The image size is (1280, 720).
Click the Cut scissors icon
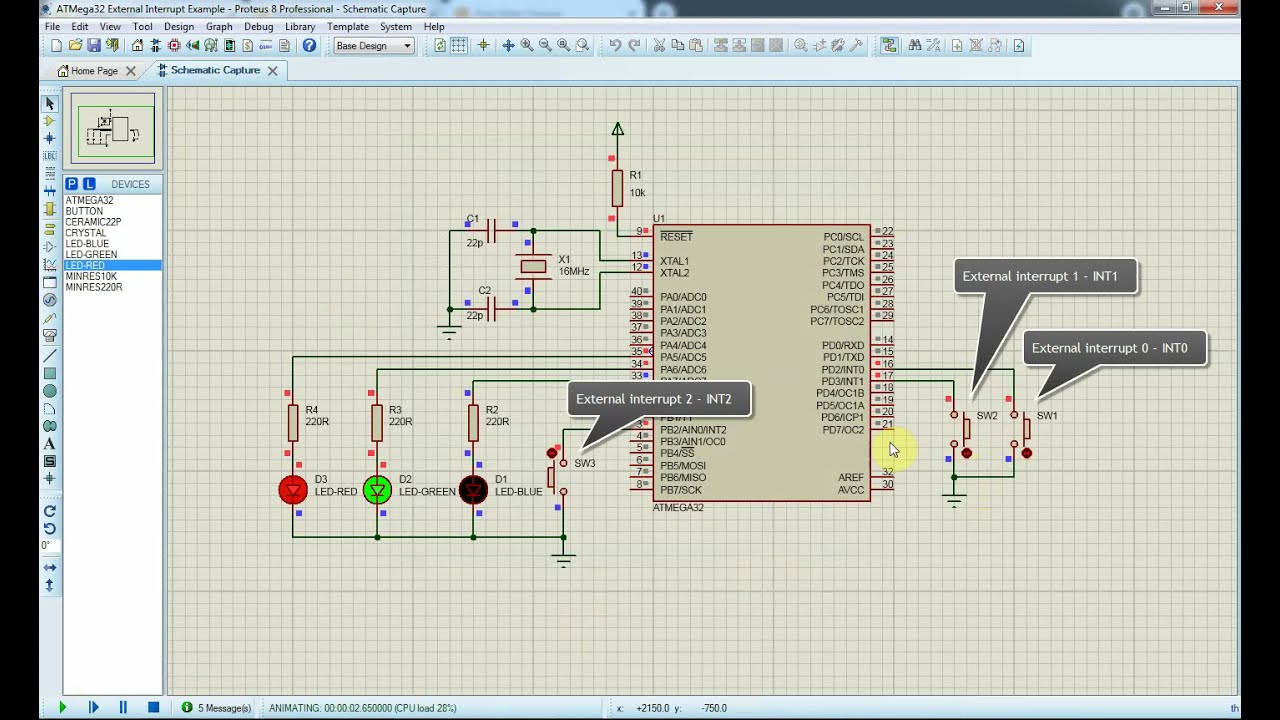pyautogui.click(x=659, y=46)
